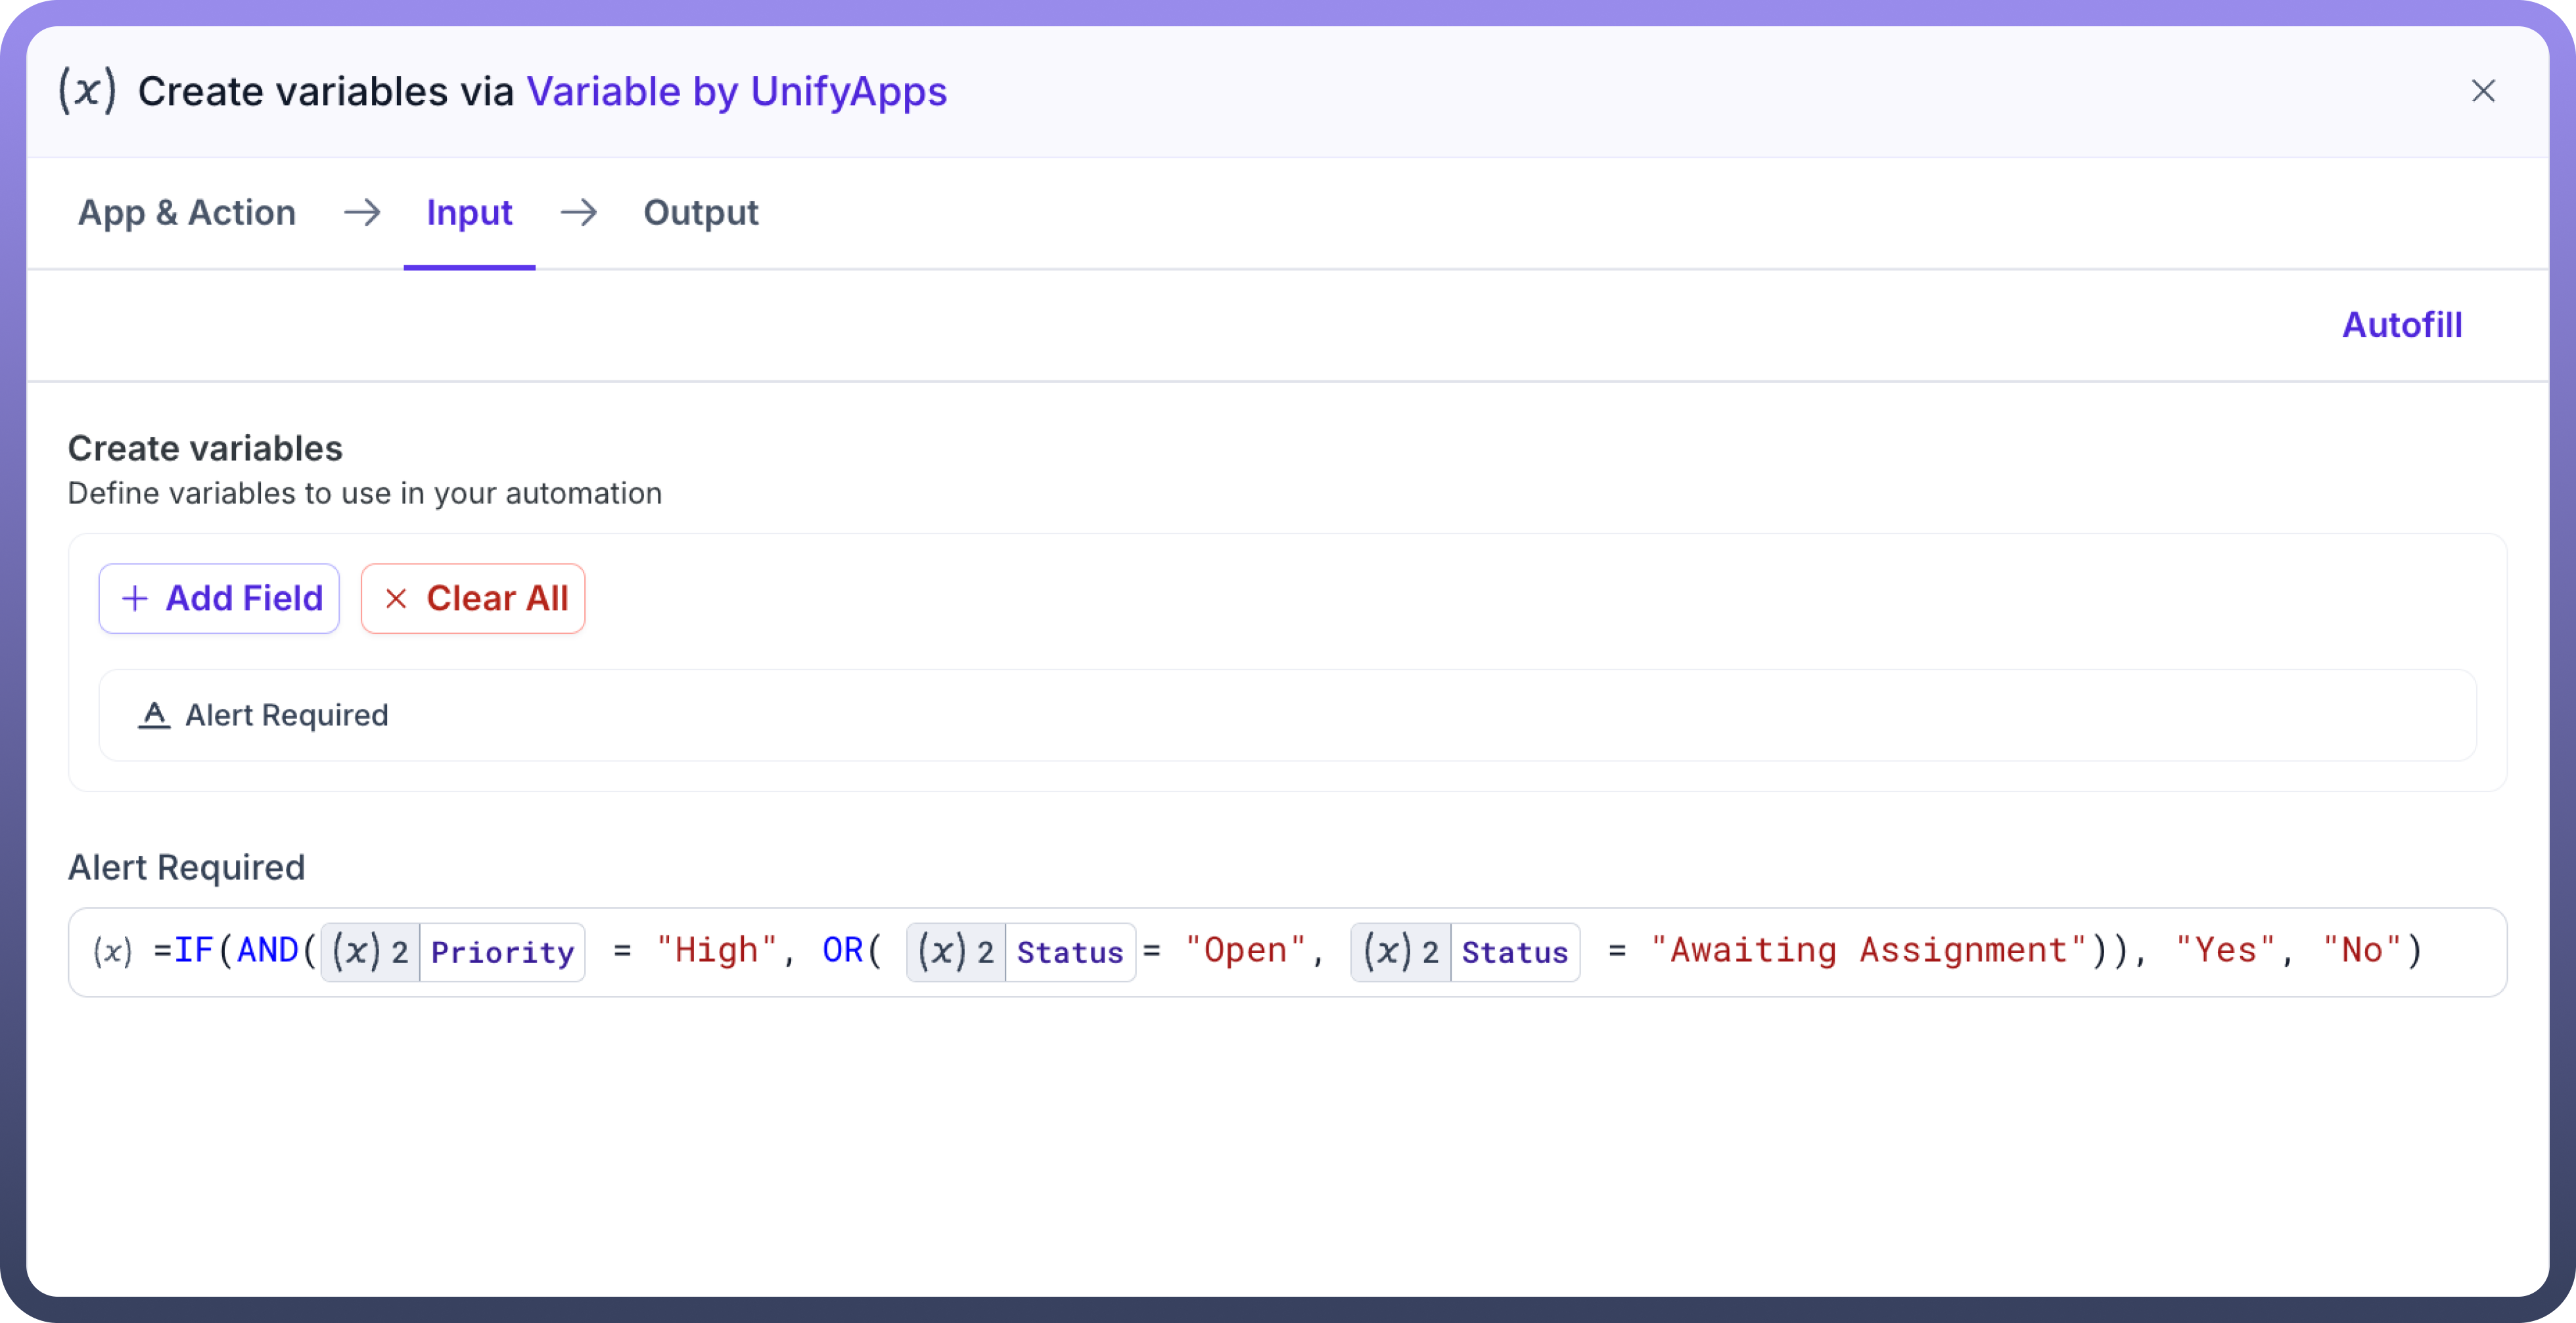Open the Output tab
Screen dimensions: 2576x1323
(x=700, y=212)
